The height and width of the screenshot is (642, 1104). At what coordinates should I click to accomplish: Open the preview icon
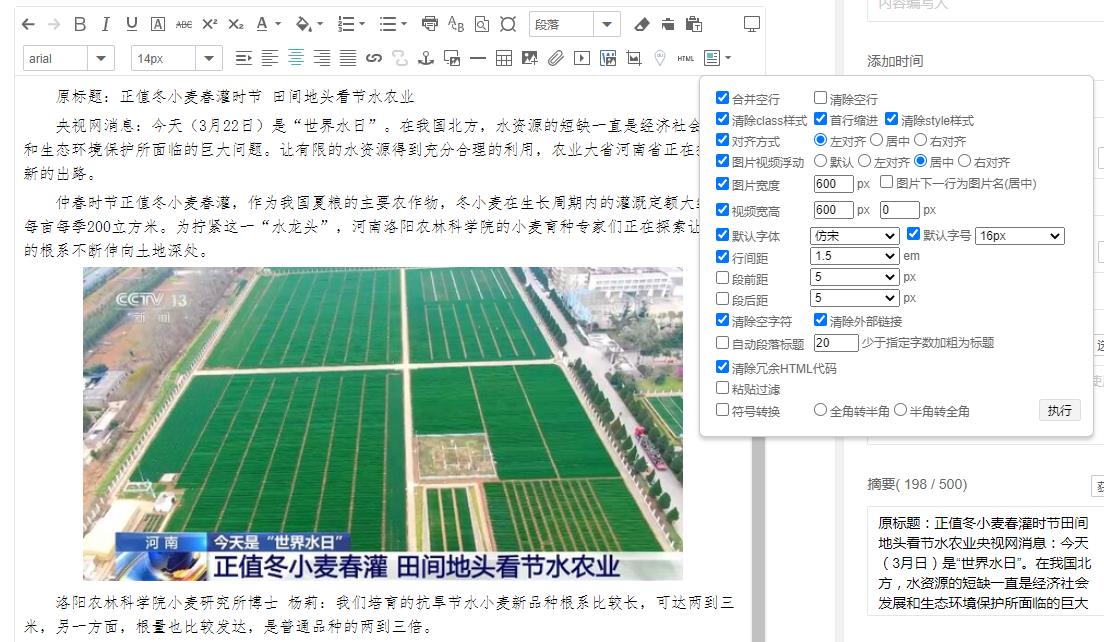482,25
